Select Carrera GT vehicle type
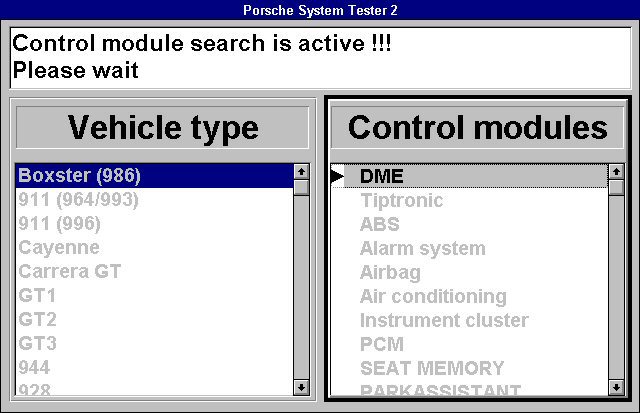Screen dimensions: 640x413 pyautogui.click(x=70, y=272)
